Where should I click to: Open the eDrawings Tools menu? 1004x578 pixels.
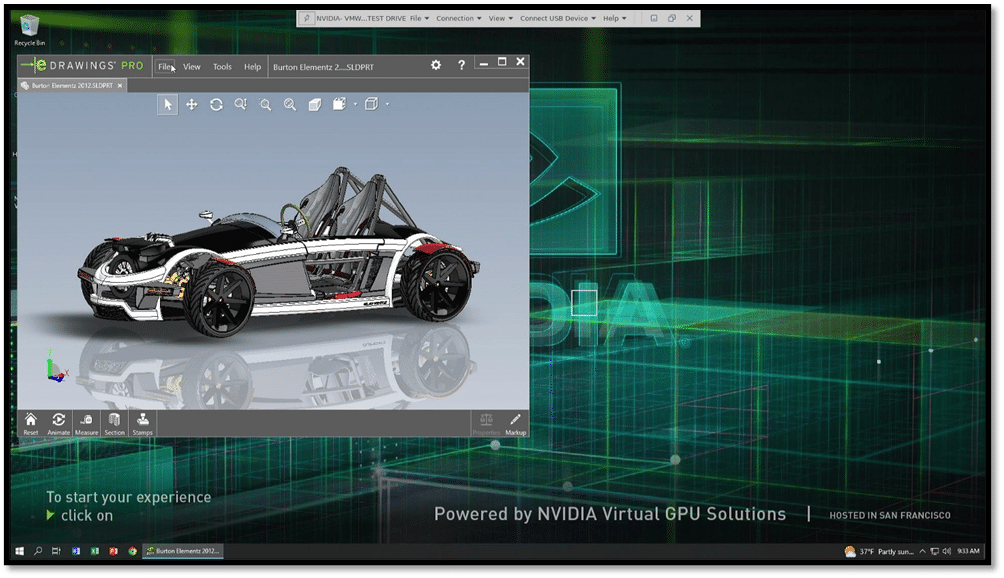point(222,67)
